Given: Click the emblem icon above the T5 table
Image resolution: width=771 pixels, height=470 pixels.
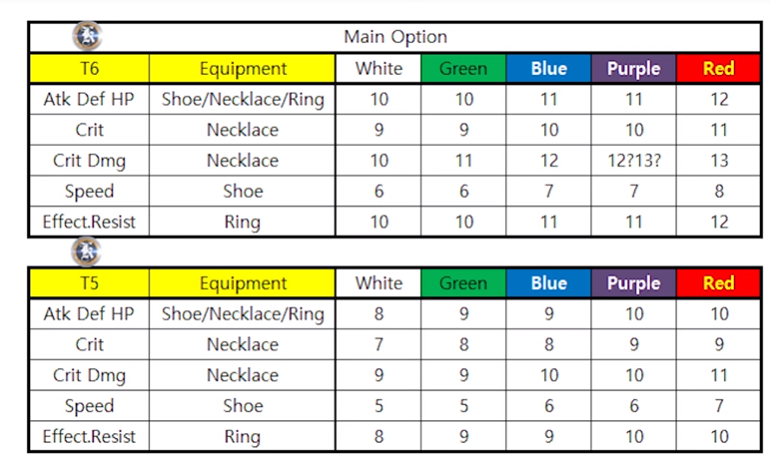Looking at the screenshot, I should coord(87,251).
